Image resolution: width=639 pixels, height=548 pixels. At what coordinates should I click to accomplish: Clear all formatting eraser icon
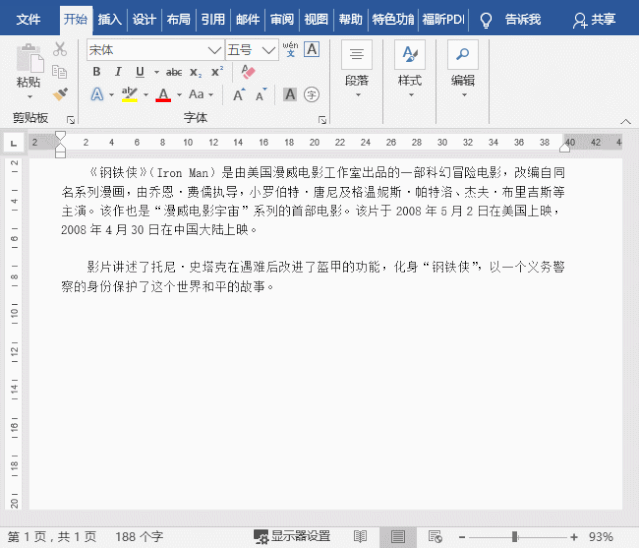coord(248,72)
